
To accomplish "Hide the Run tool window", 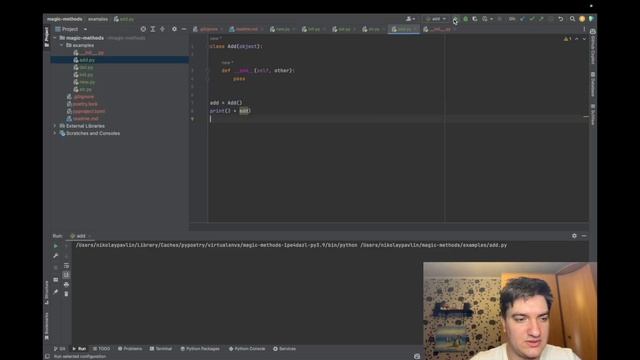I will tap(584, 236).
